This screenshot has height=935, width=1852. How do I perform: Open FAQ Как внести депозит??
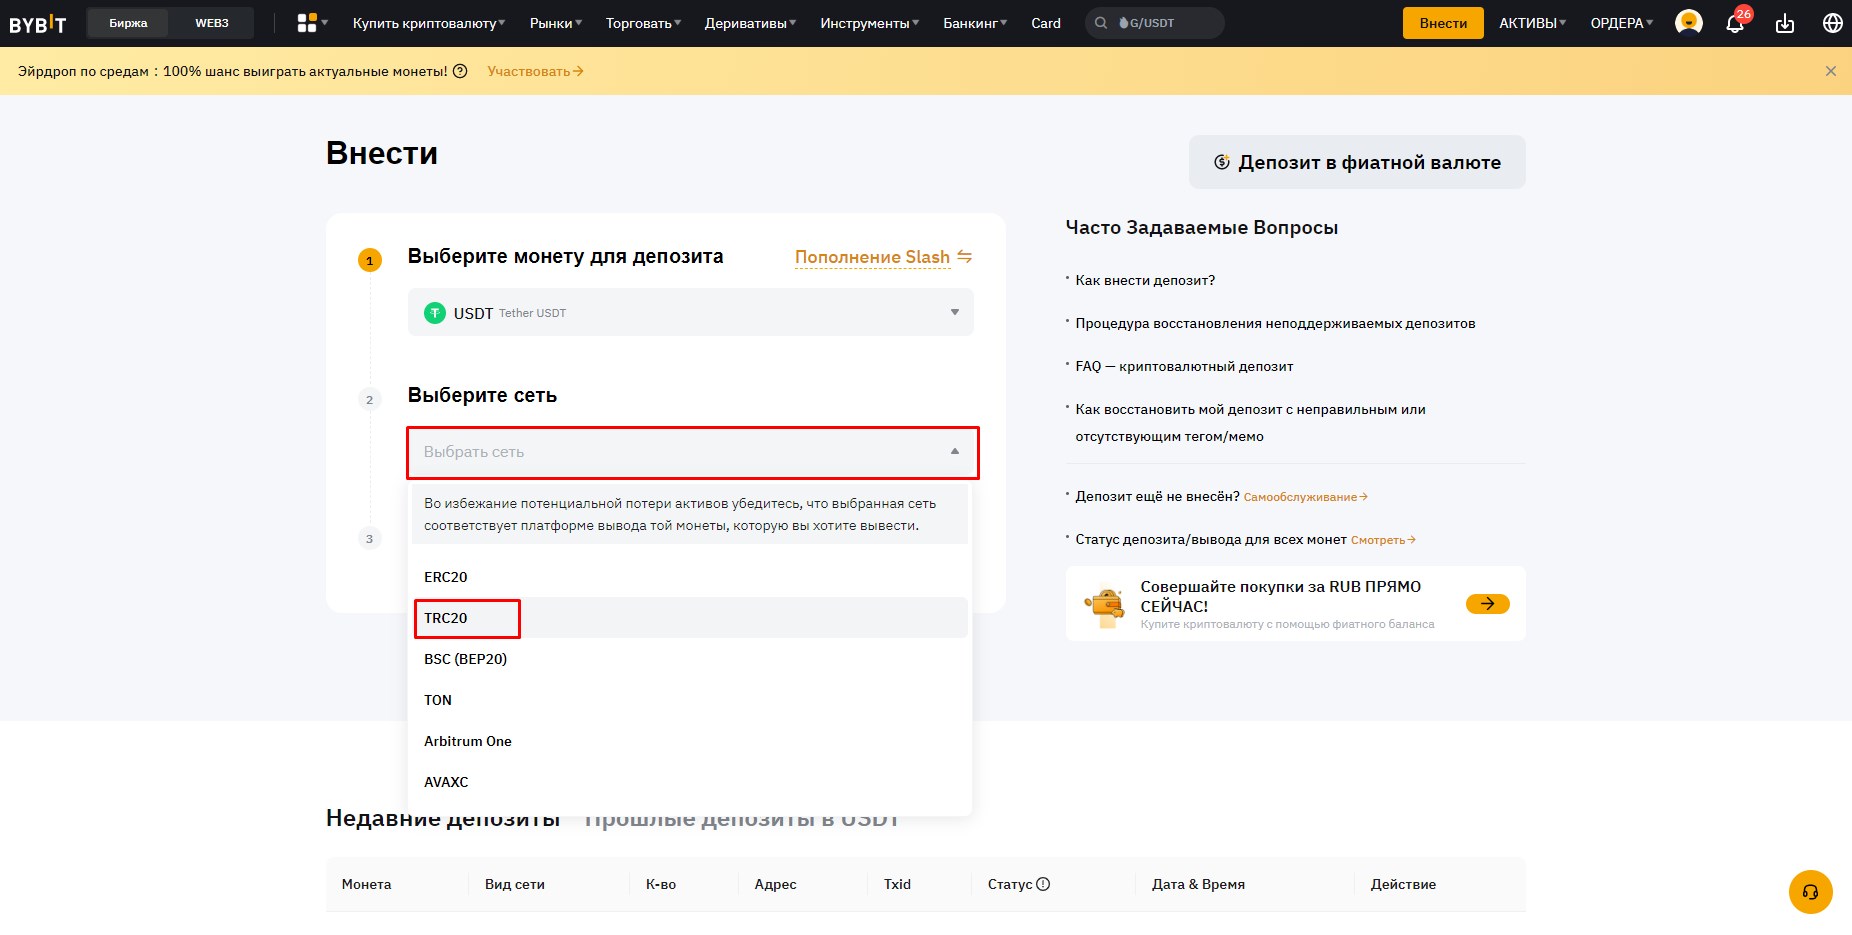1145,280
